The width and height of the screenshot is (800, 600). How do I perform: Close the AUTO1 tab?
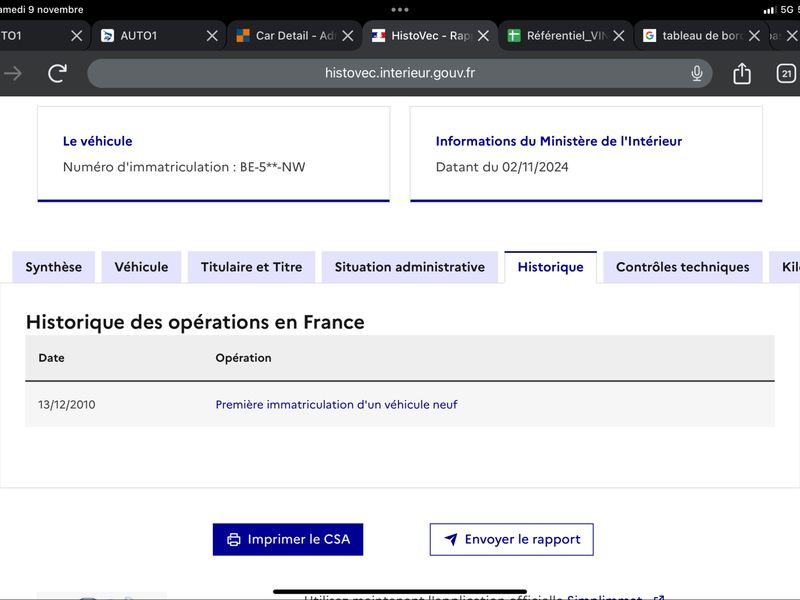(x=212, y=36)
